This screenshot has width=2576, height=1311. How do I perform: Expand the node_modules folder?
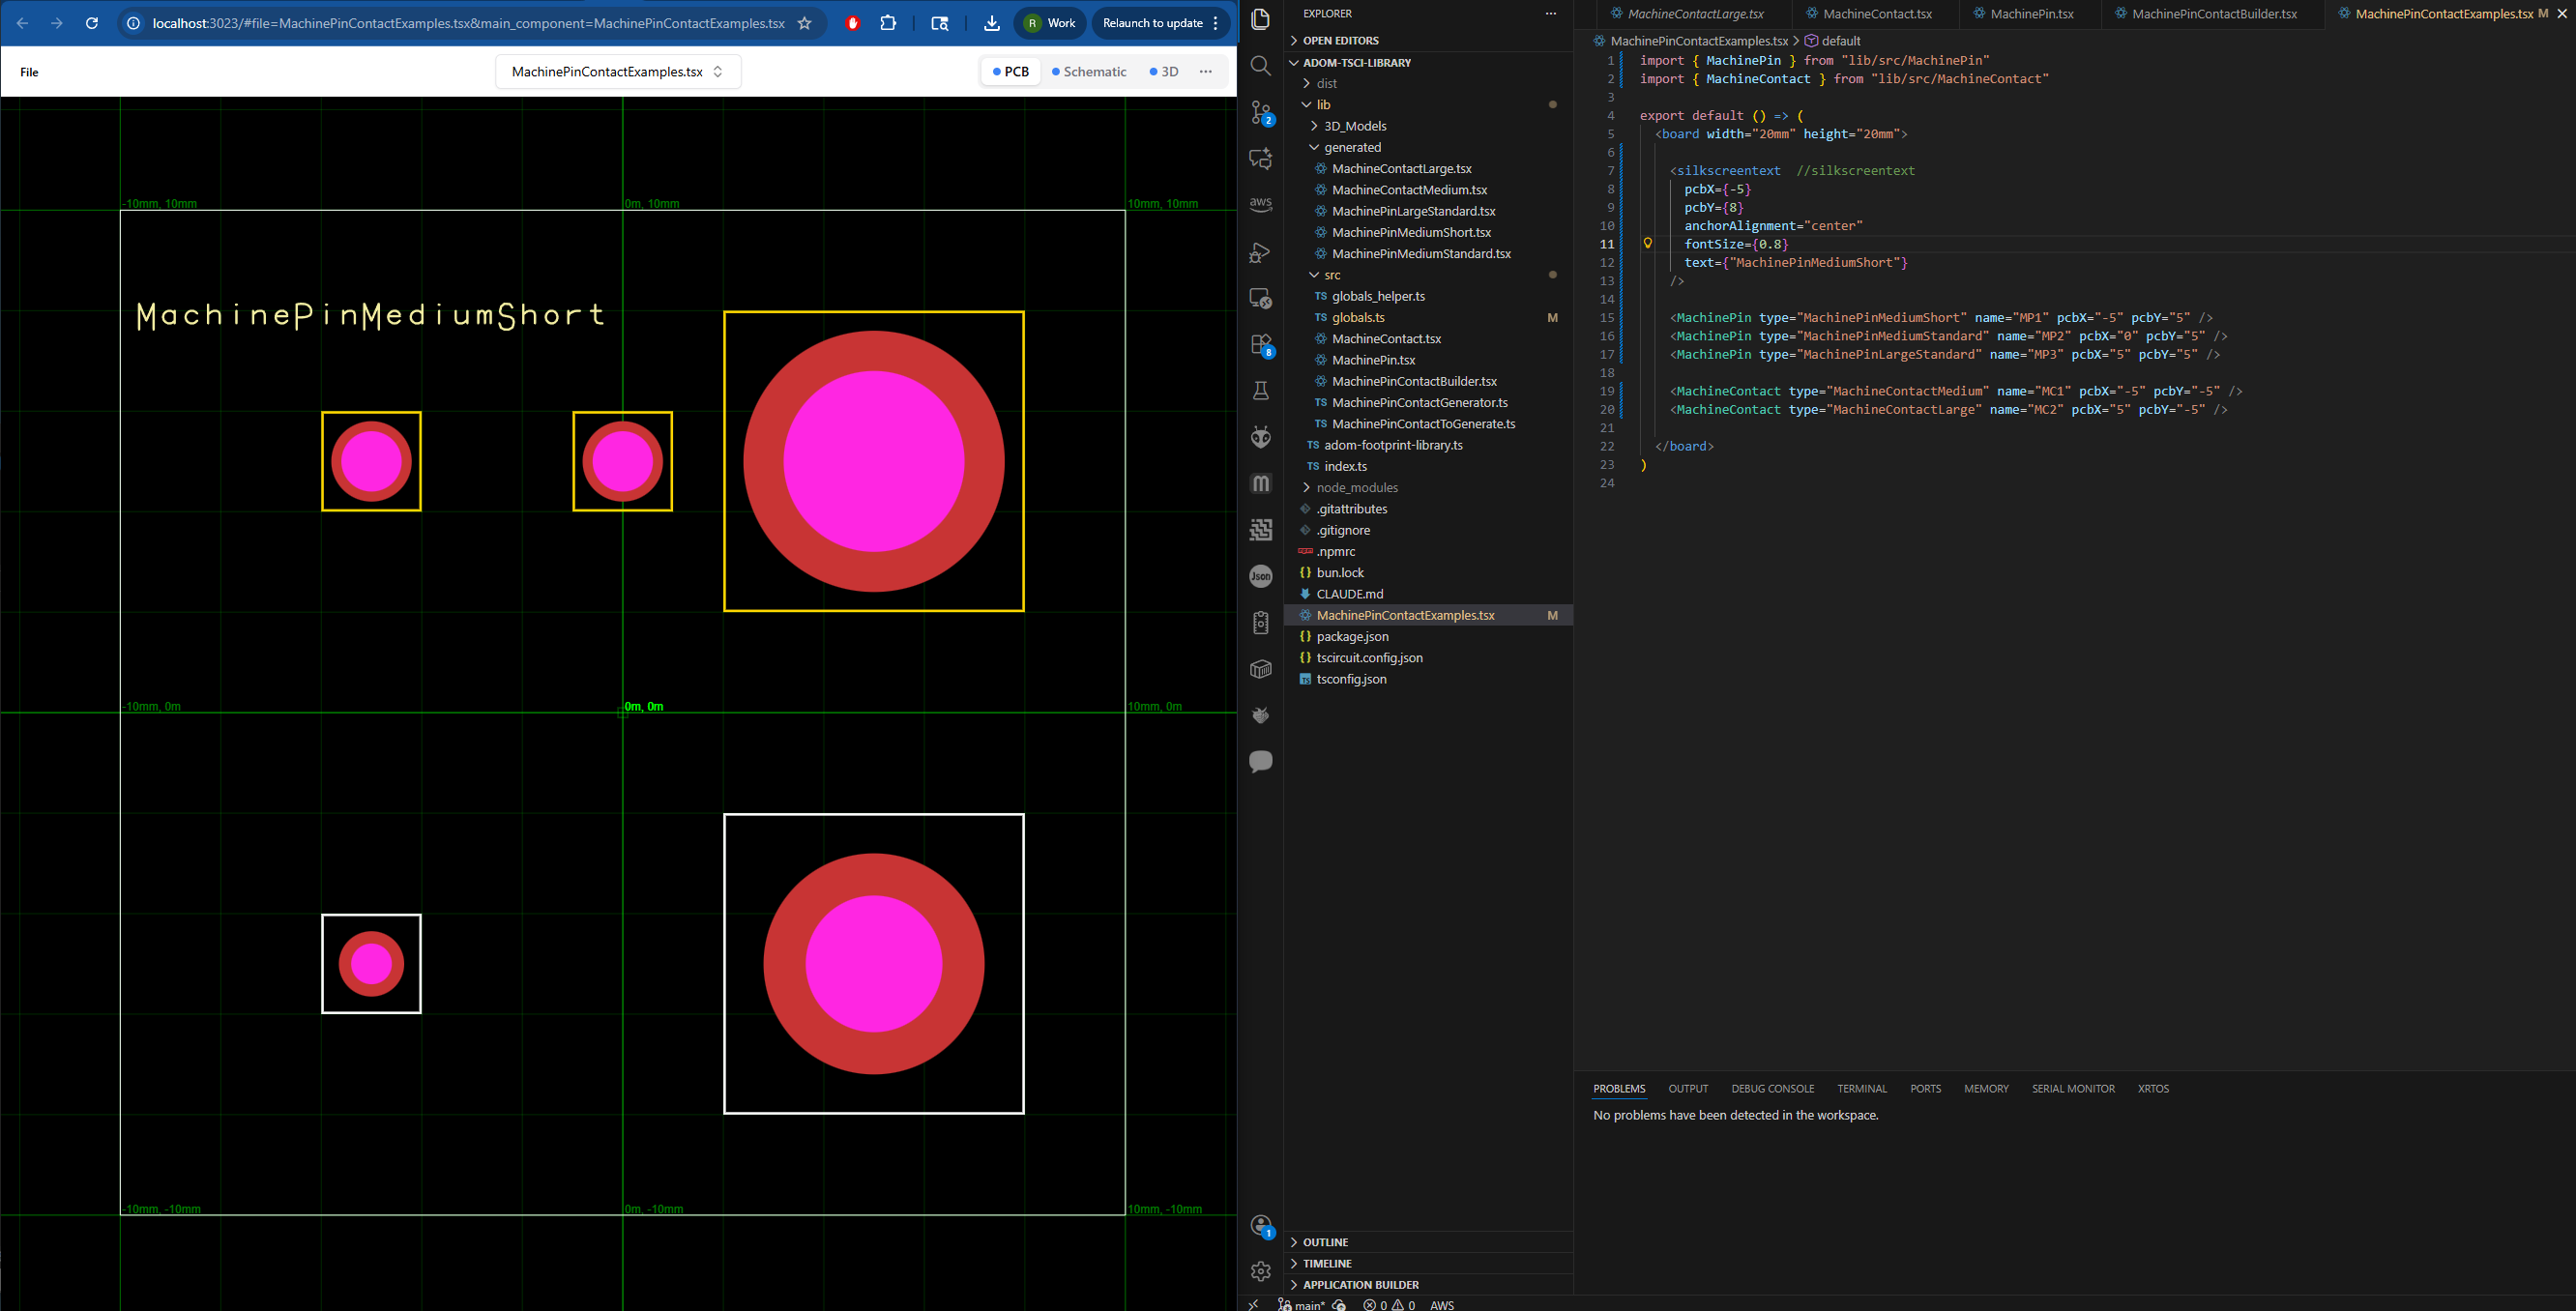[x=1356, y=488]
